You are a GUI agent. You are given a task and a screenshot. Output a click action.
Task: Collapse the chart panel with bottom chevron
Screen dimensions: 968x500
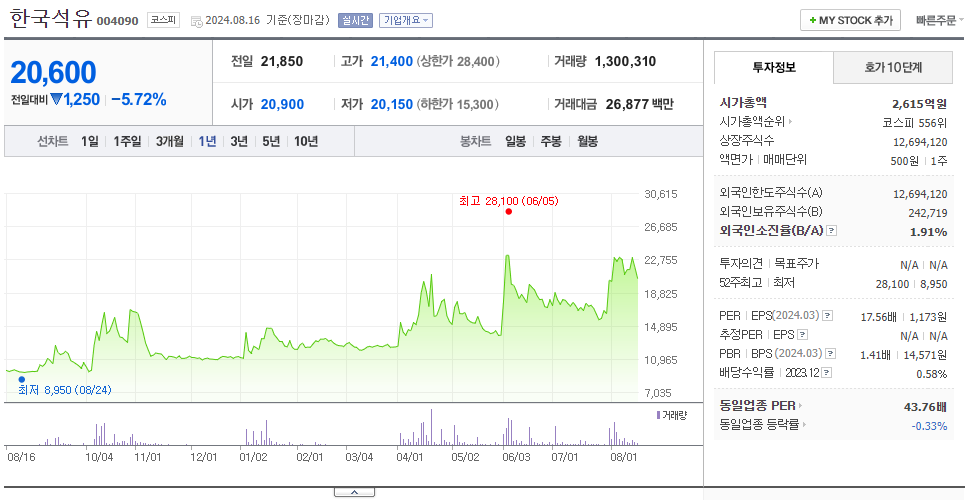pyautogui.click(x=354, y=492)
